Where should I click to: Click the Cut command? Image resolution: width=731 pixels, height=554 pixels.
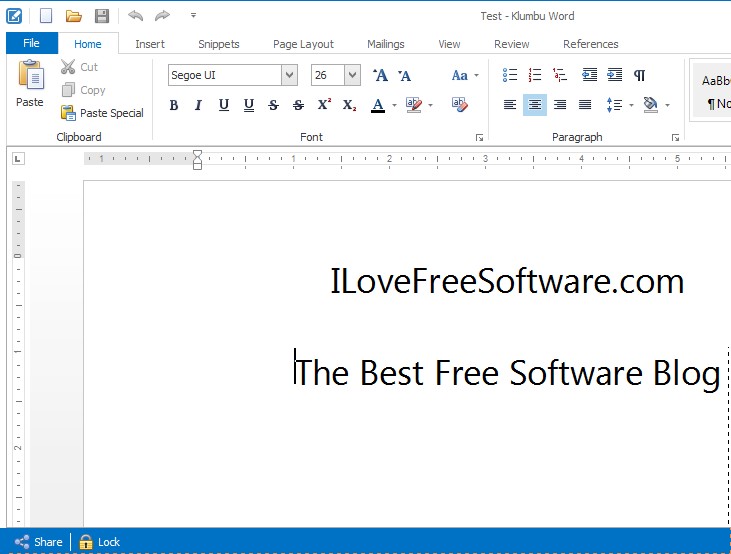(x=79, y=67)
